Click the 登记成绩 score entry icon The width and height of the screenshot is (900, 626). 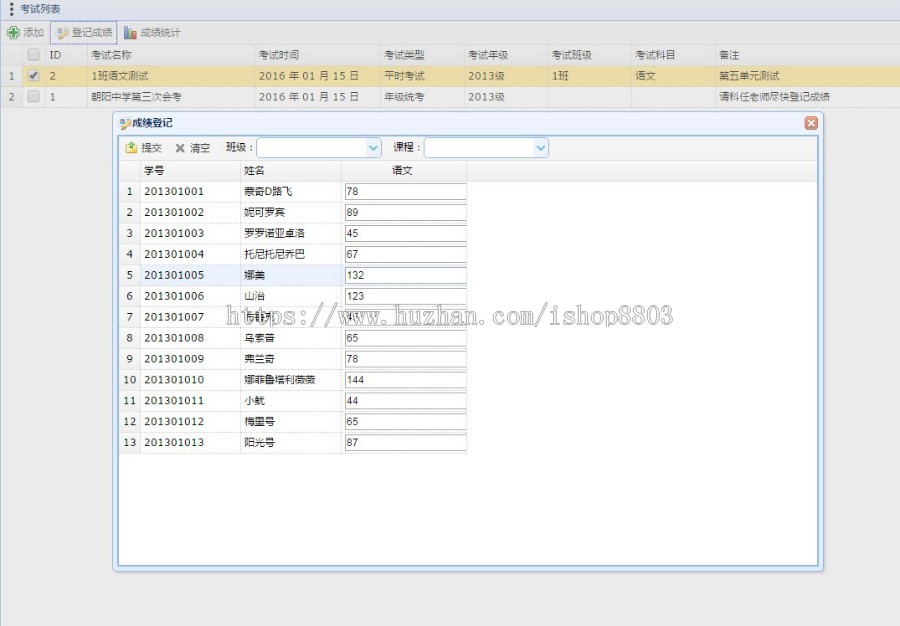tap(60, 31)
